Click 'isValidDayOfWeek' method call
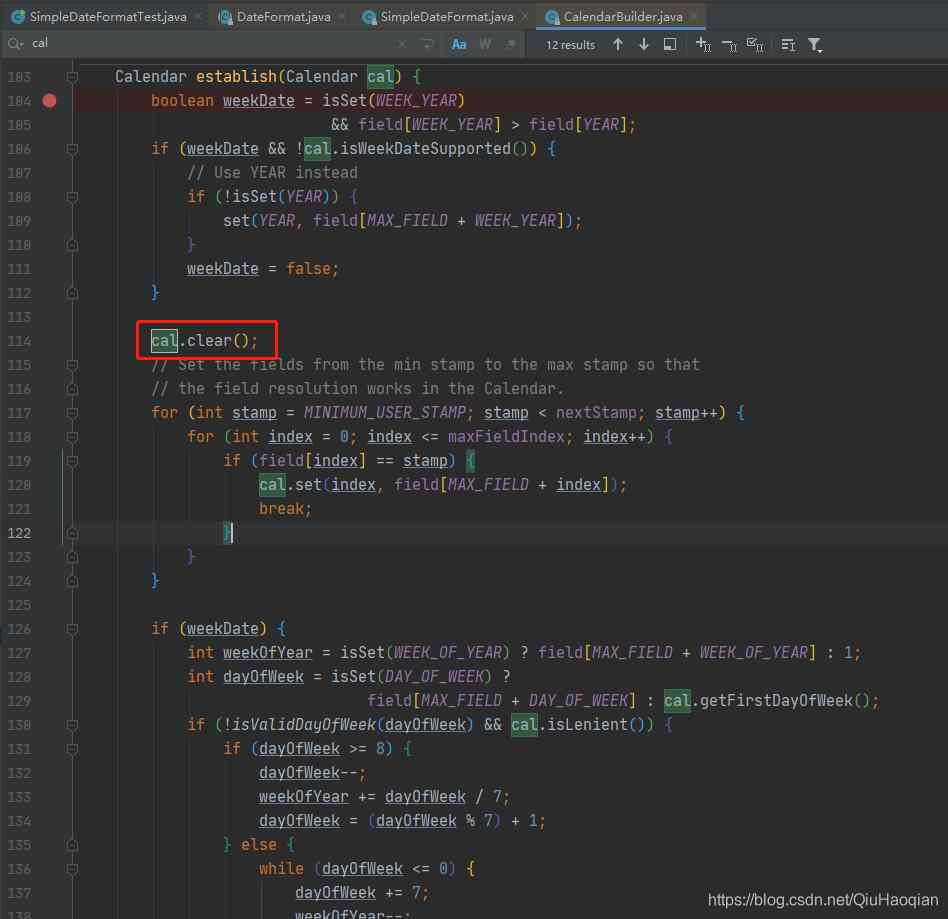Viewport: 948px width, 919px height. [x=304, y=725]
